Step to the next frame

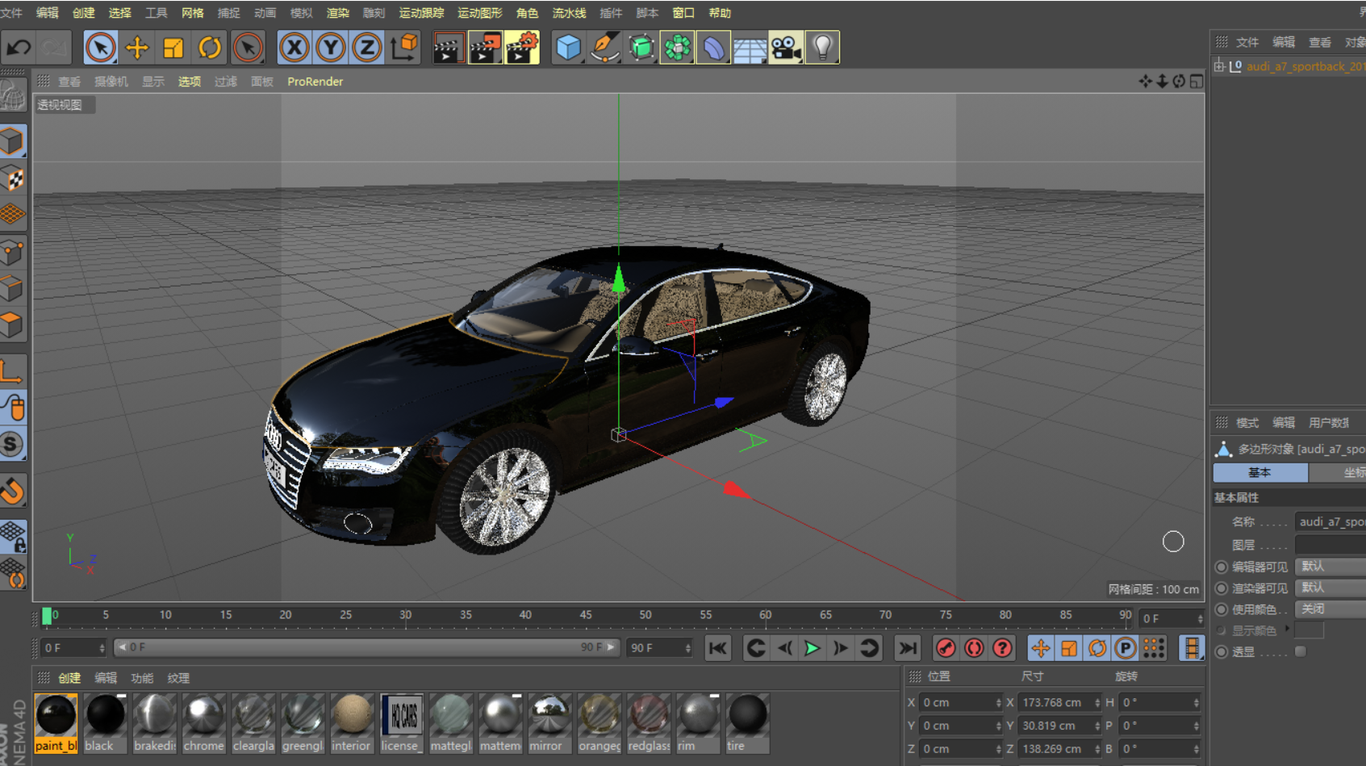(x=840, y=648)
